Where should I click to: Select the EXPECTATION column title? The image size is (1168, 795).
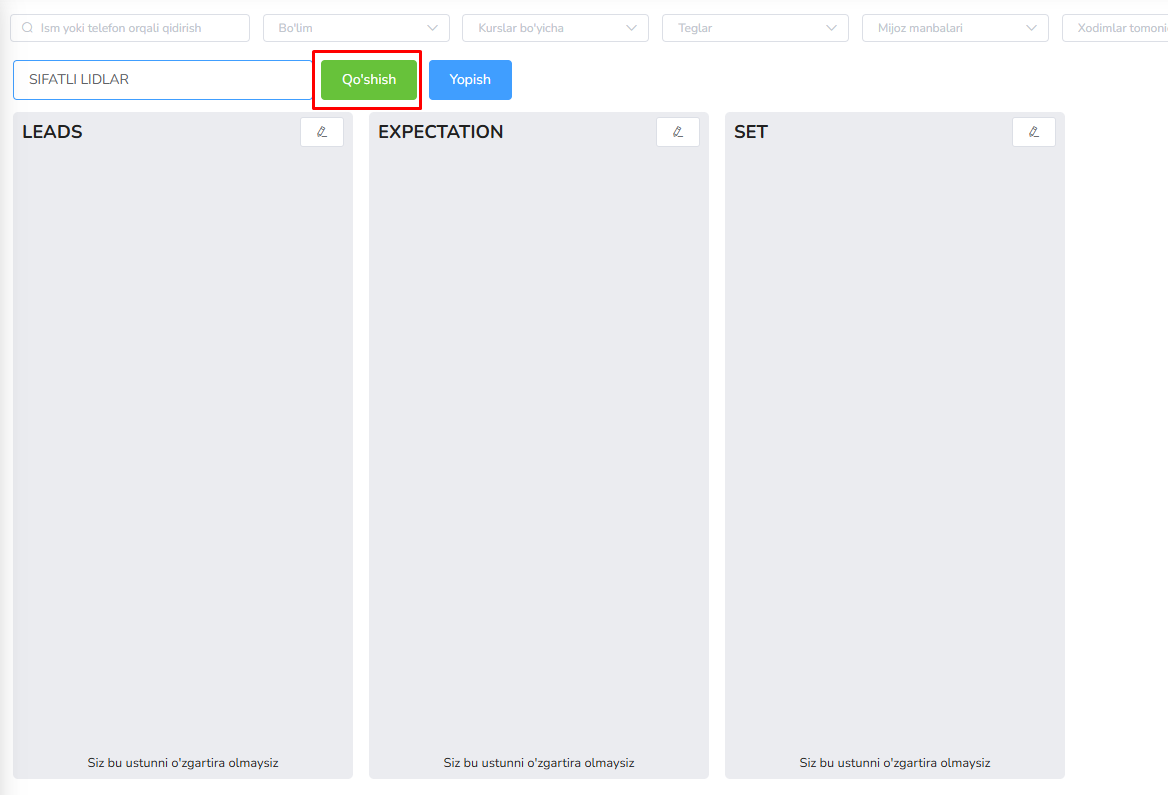tap(440, 132)
